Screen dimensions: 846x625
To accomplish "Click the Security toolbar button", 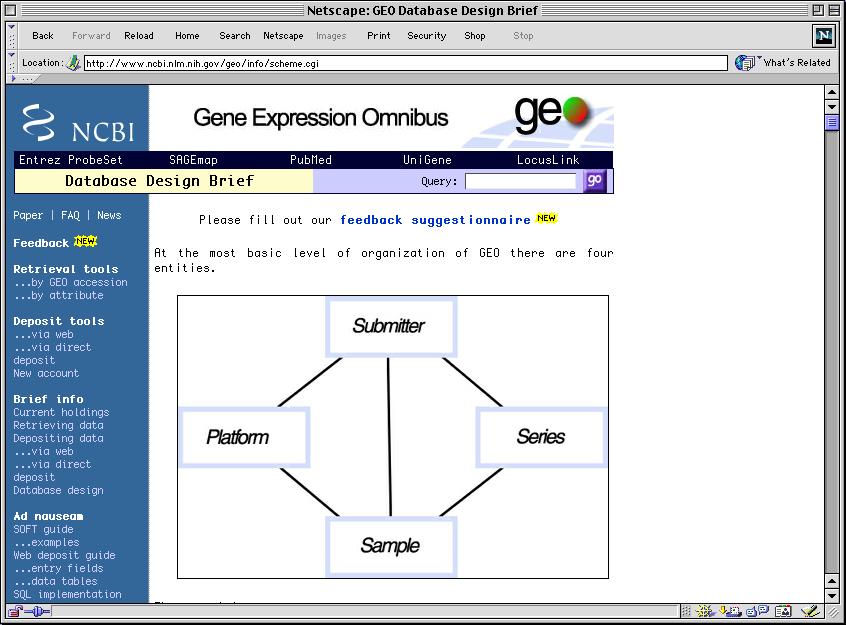I will 427,36.
